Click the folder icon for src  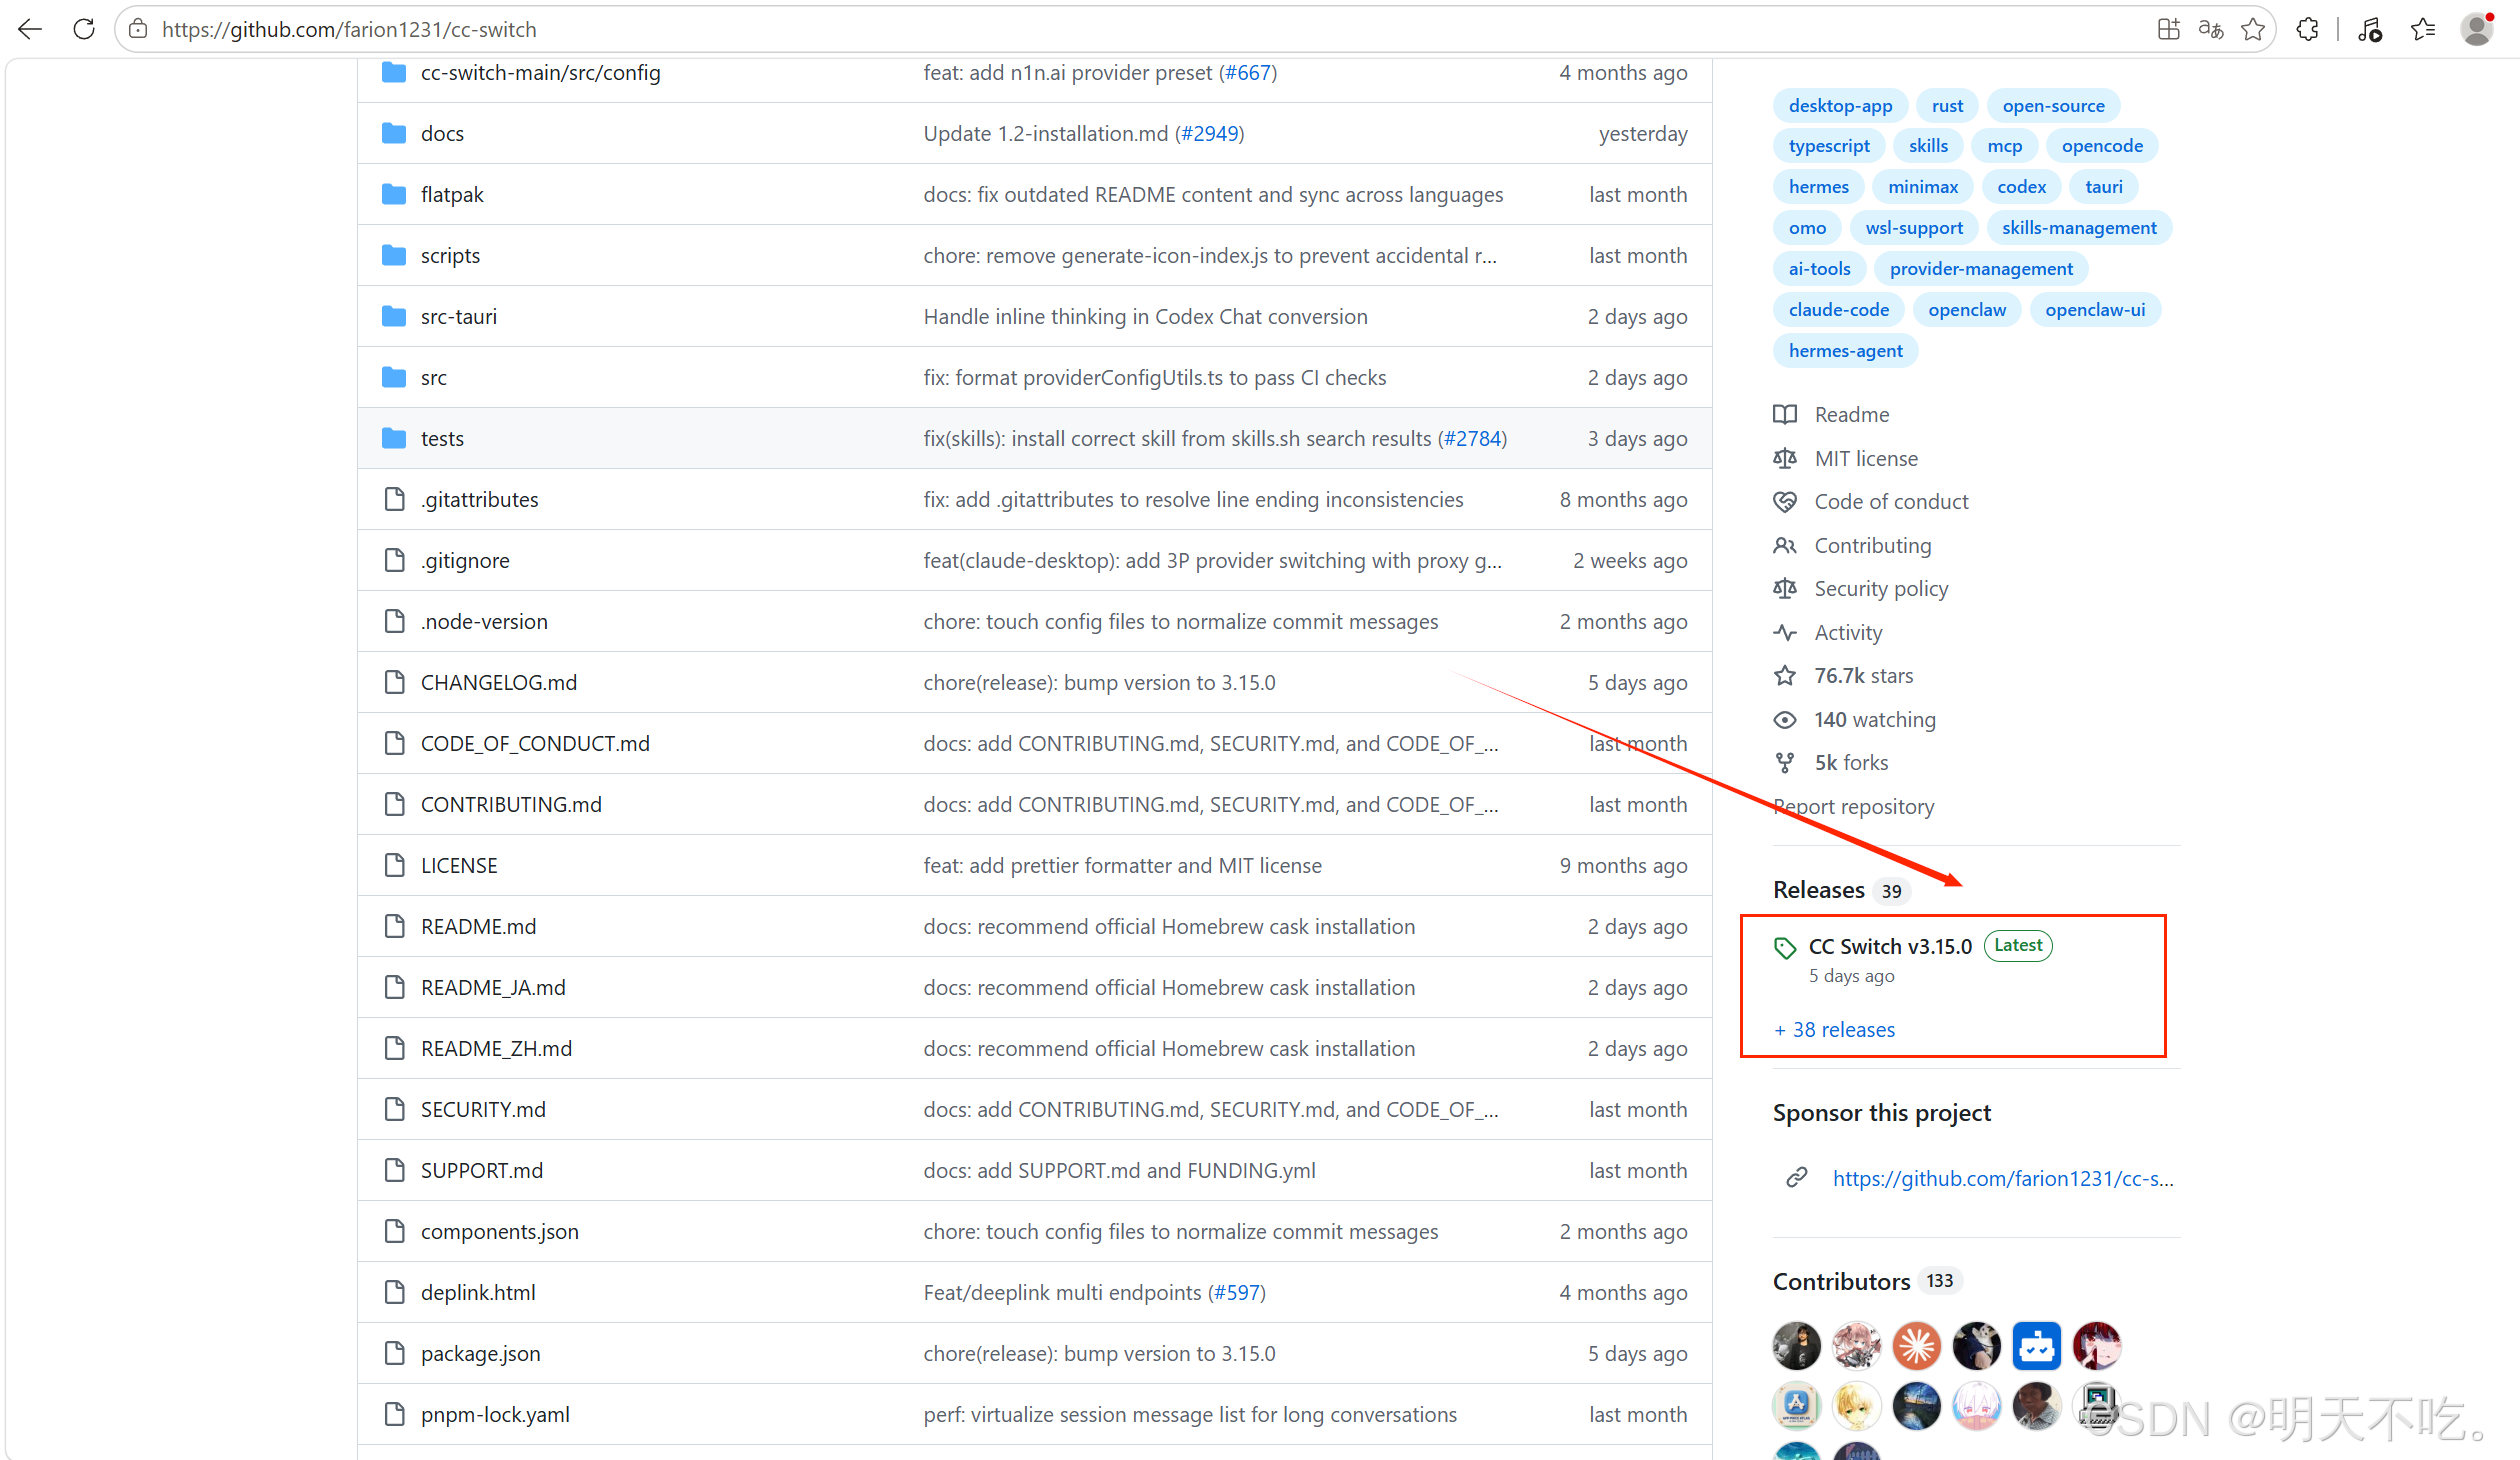click(x=394, y=378)
